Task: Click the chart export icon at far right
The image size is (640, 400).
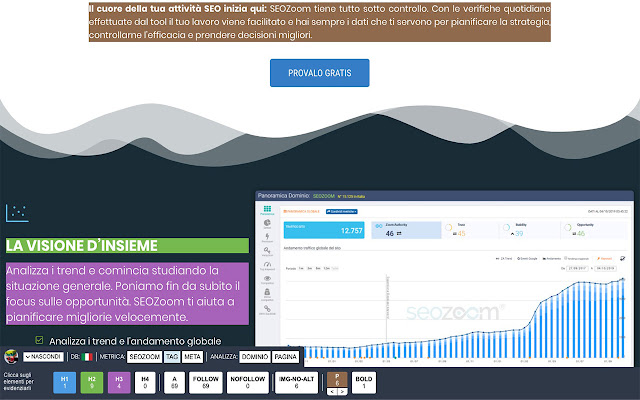Action: pyautogui.click(x=622, y=258)
